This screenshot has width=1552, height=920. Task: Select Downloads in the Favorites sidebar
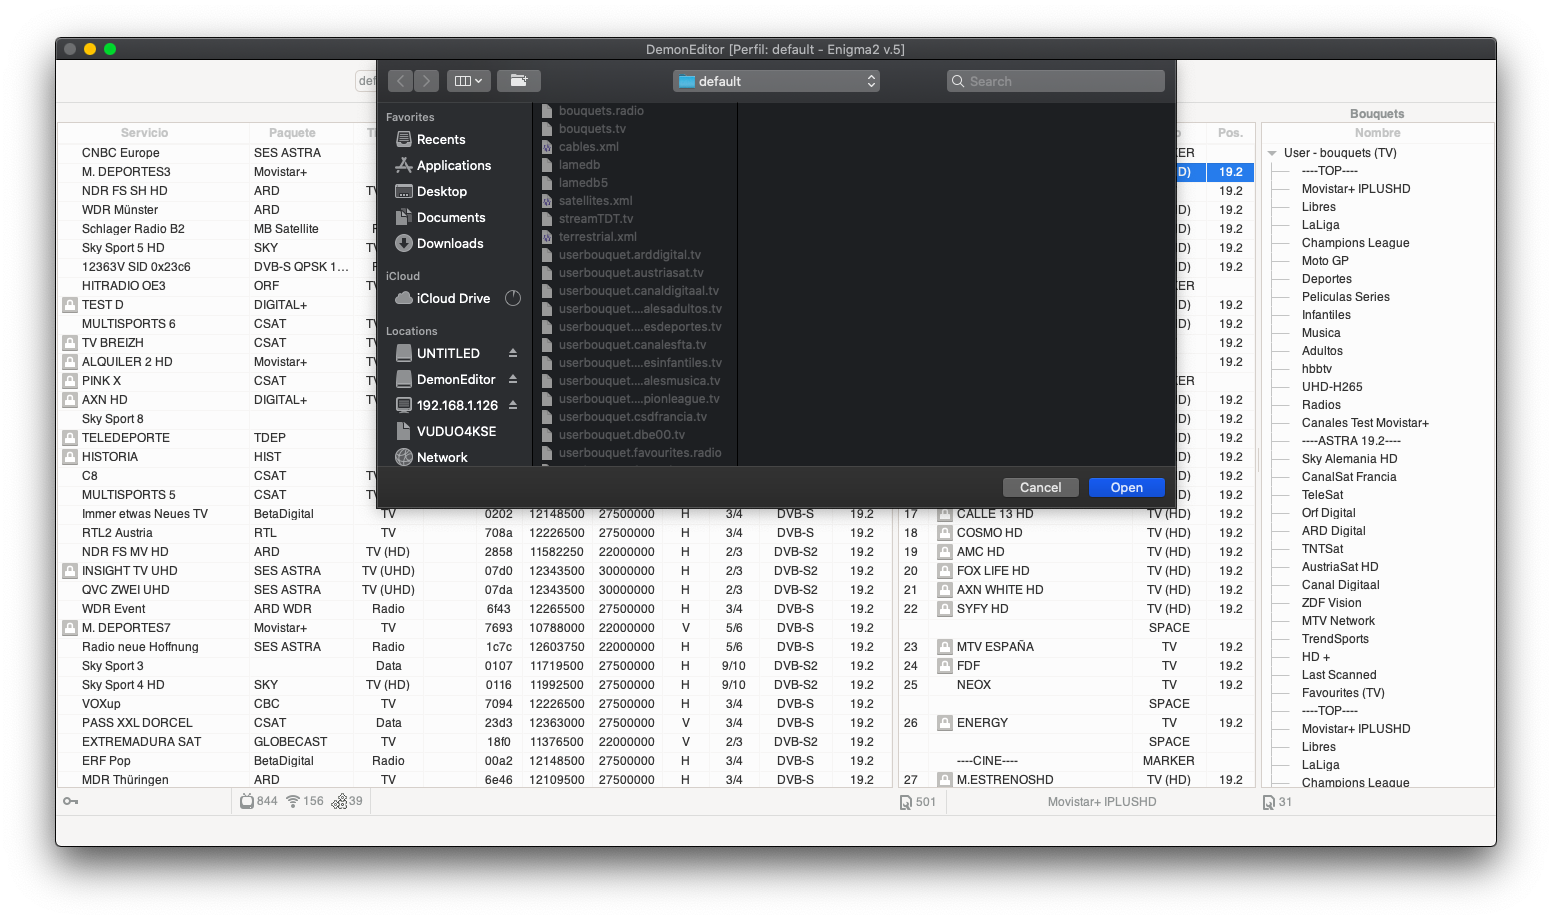[449, 243]
